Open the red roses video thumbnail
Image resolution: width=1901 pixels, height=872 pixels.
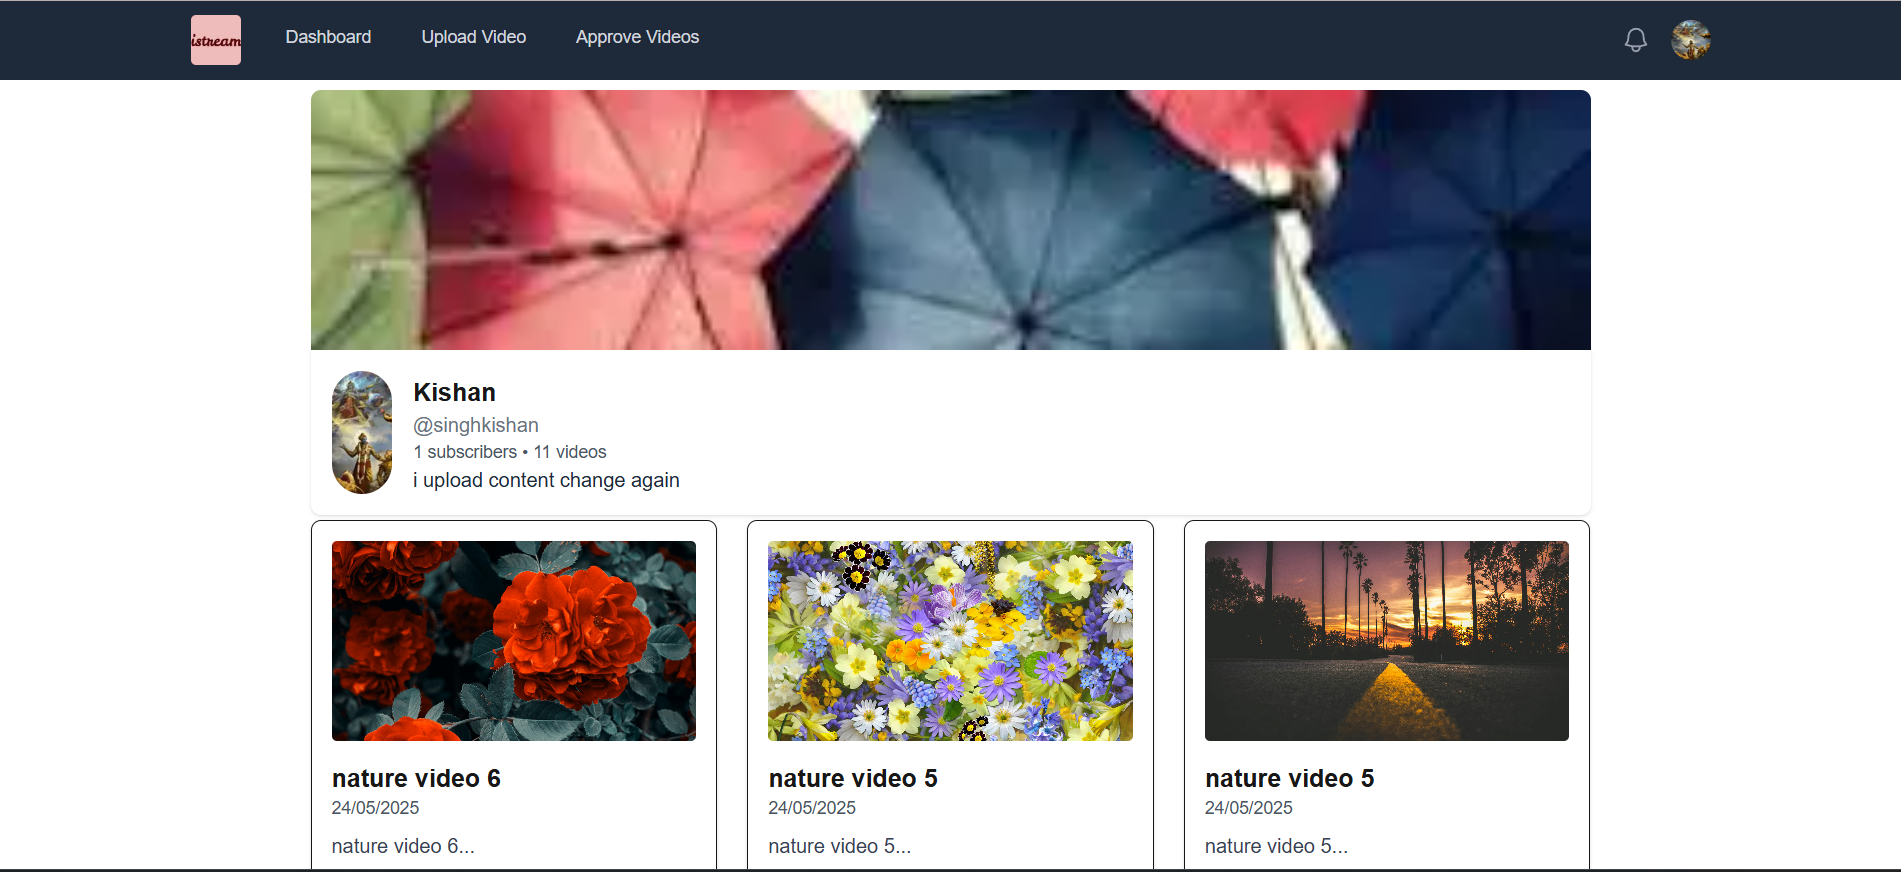[x=514, y=640]
